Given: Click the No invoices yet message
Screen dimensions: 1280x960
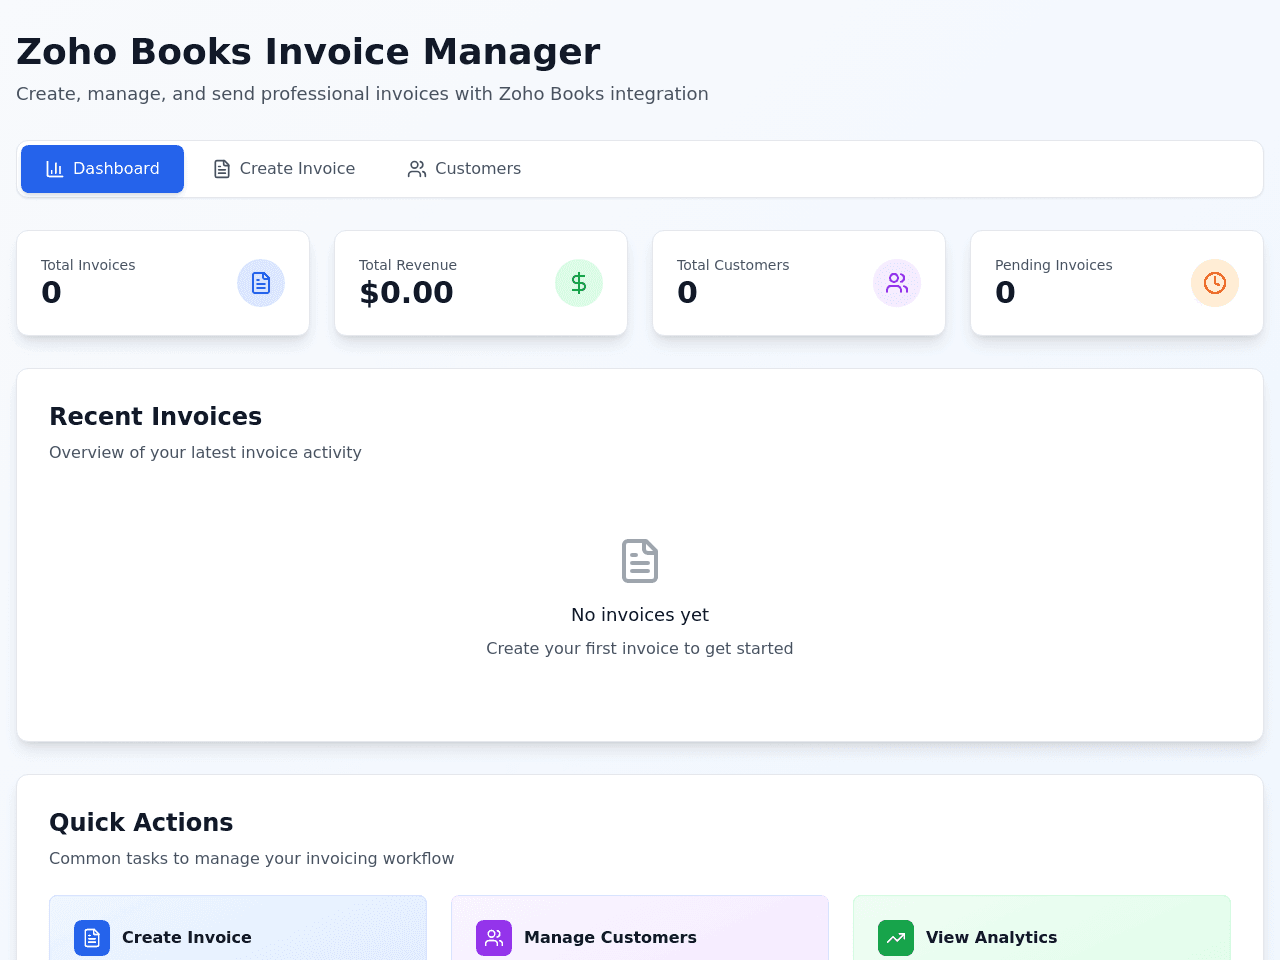Looking at the screenshot, I should (640, 615).
